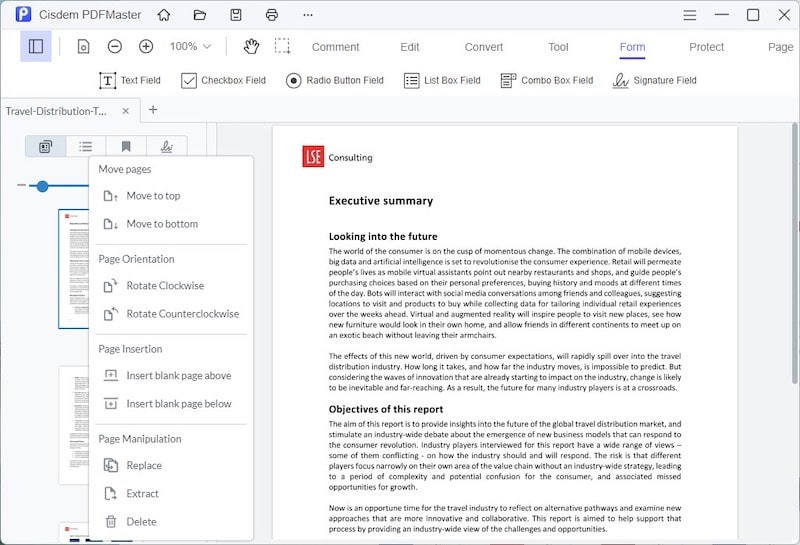Add a Radio Button Field
800x545 pixels.
coord(335,80)
